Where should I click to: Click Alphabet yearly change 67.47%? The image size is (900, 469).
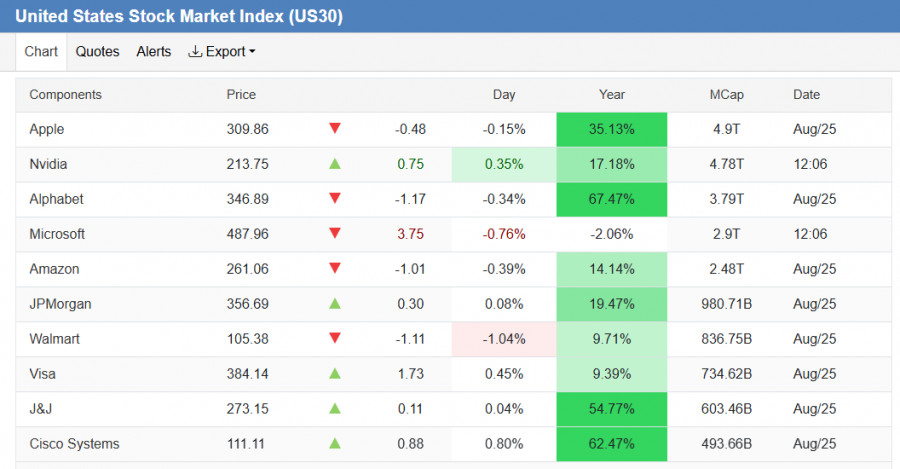point(612,199)
